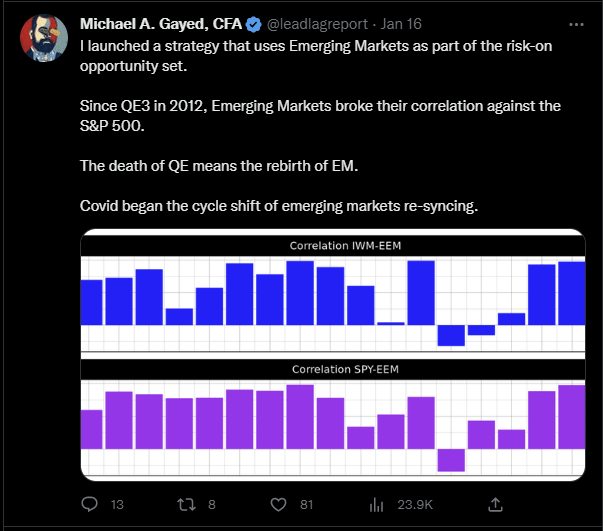
Task: Click the 13 replies count
Action: [117, 504]
